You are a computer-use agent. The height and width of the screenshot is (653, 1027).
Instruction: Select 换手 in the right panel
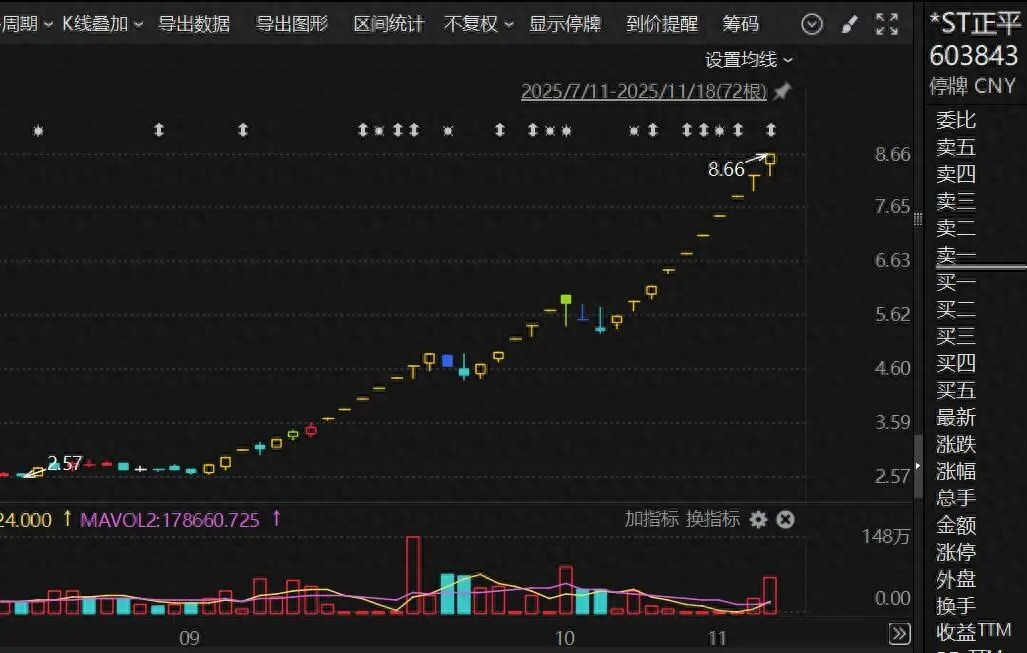coord(955,604)
